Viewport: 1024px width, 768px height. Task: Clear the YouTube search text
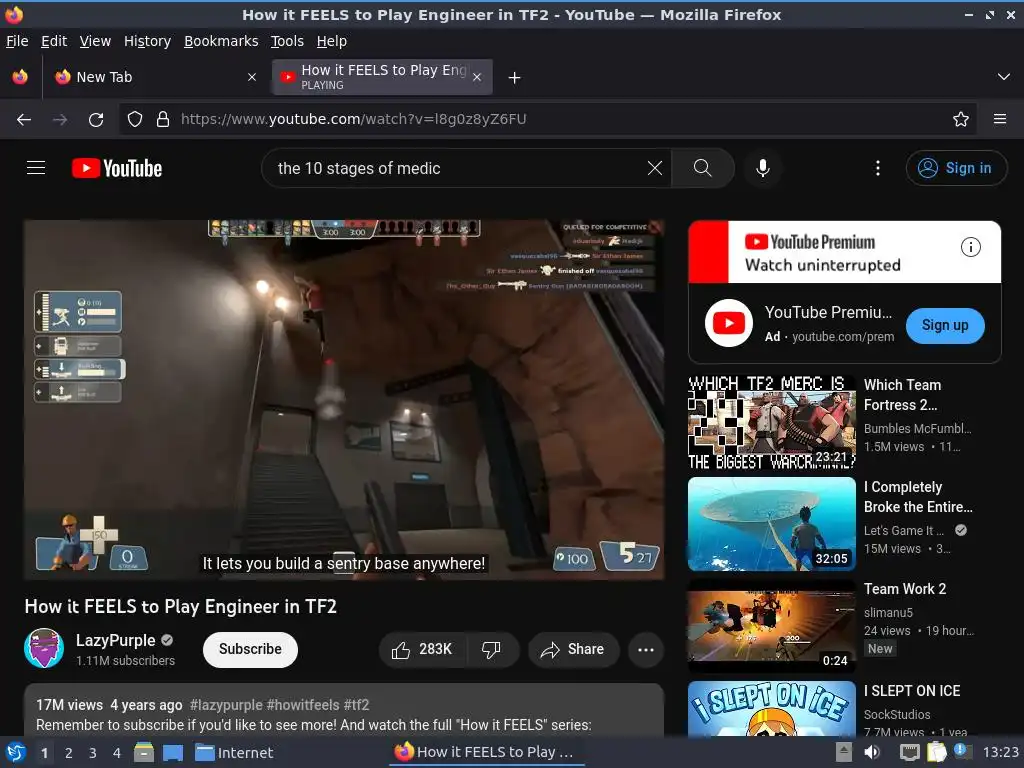coord(654,168)
